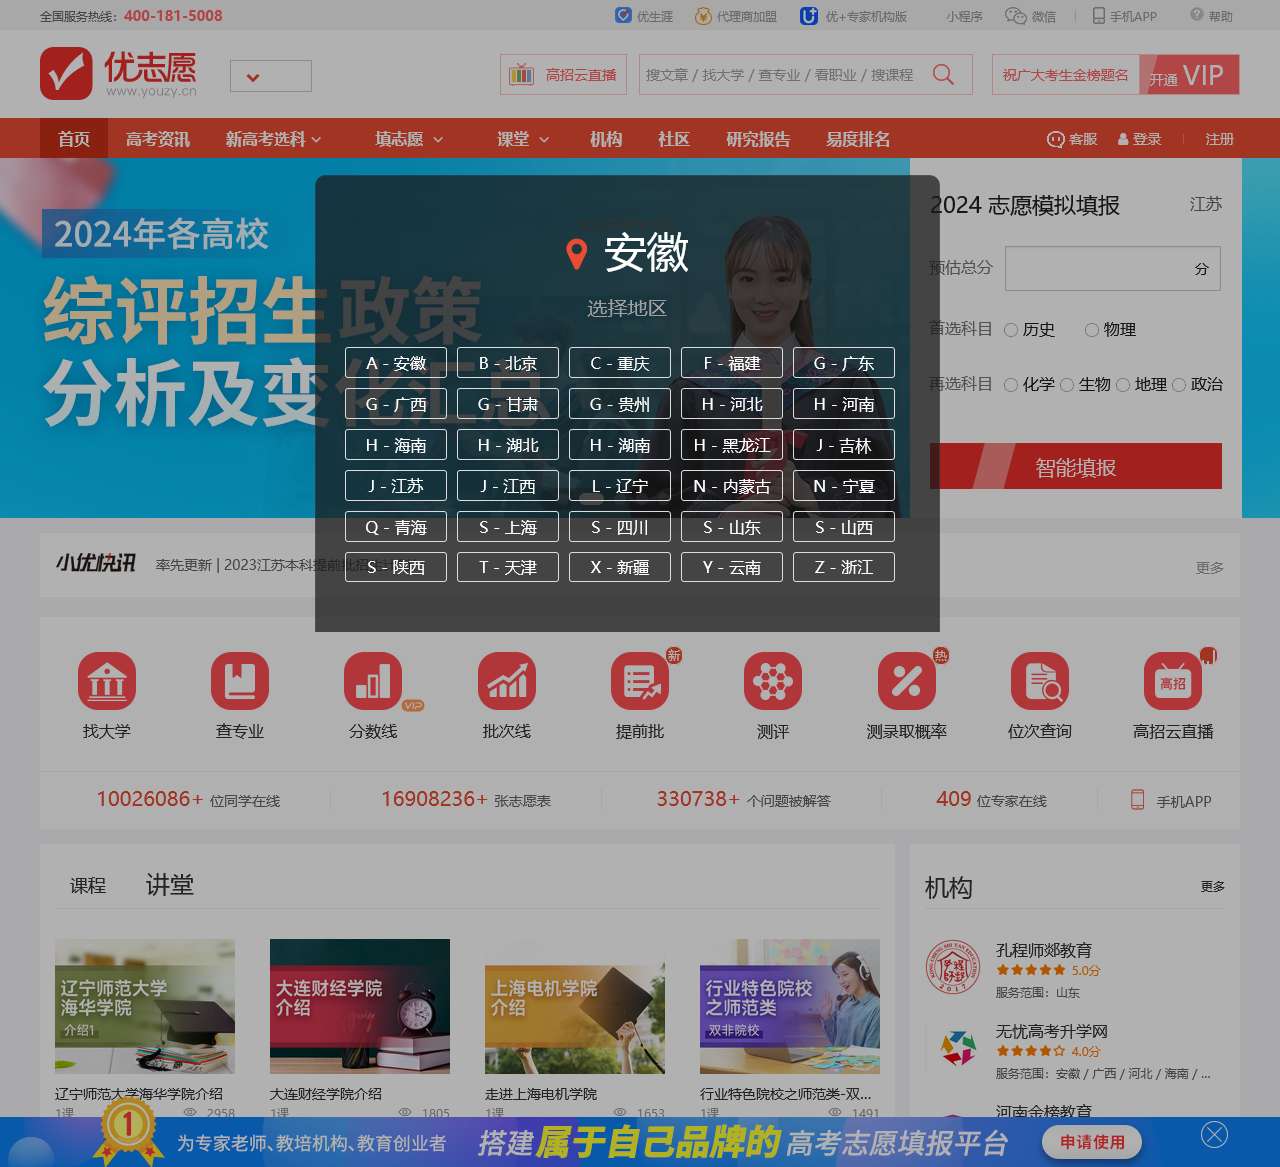This screenshot has width=1280, height=1167.
Task: Open the 机构 menu item
Action: pyautogui.click(x=606, y=139)
